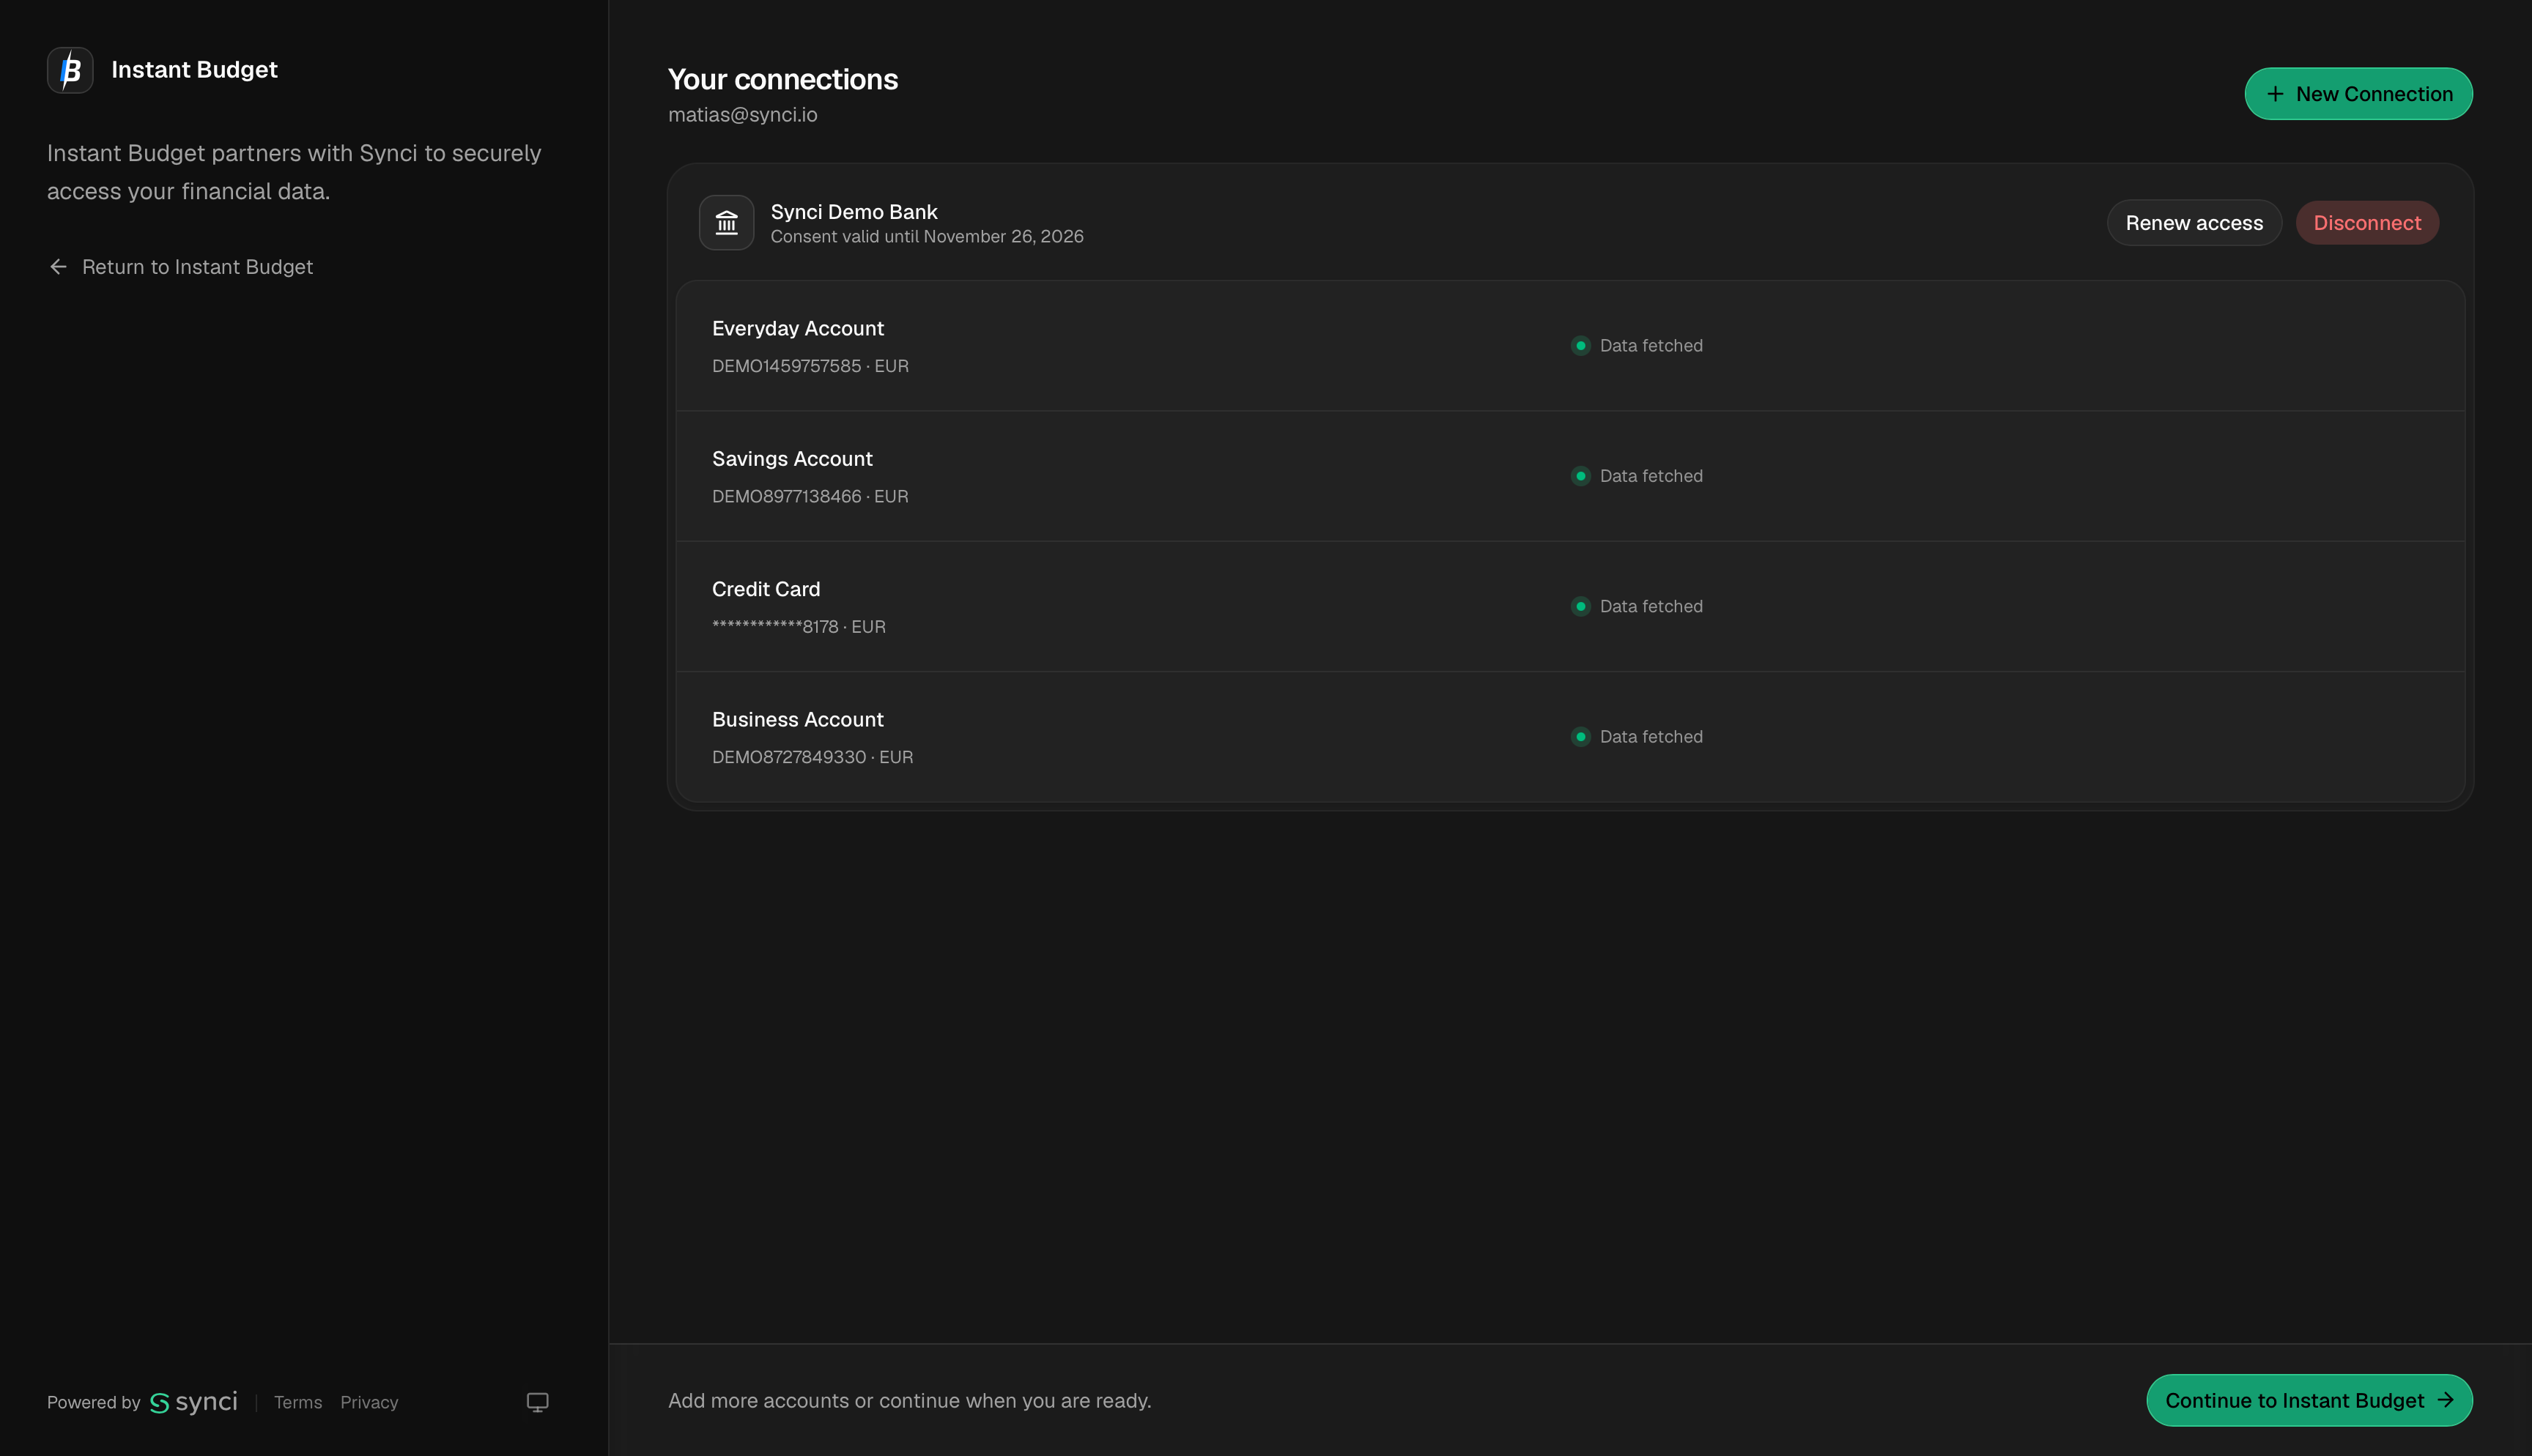Return to Instant Budget
2532x1456 pixels.
pos(181,267)
